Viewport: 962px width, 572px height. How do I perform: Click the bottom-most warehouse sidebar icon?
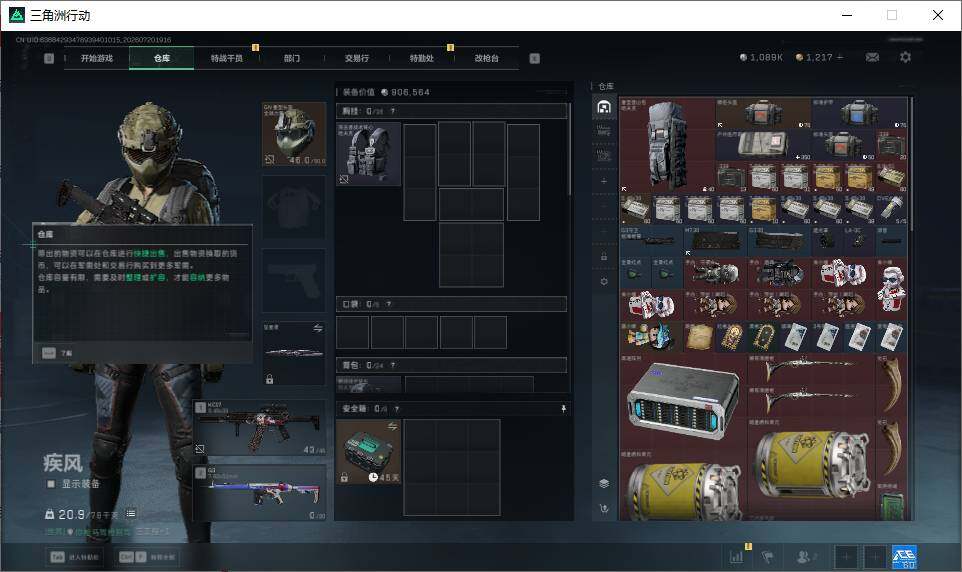click(604, 509)
